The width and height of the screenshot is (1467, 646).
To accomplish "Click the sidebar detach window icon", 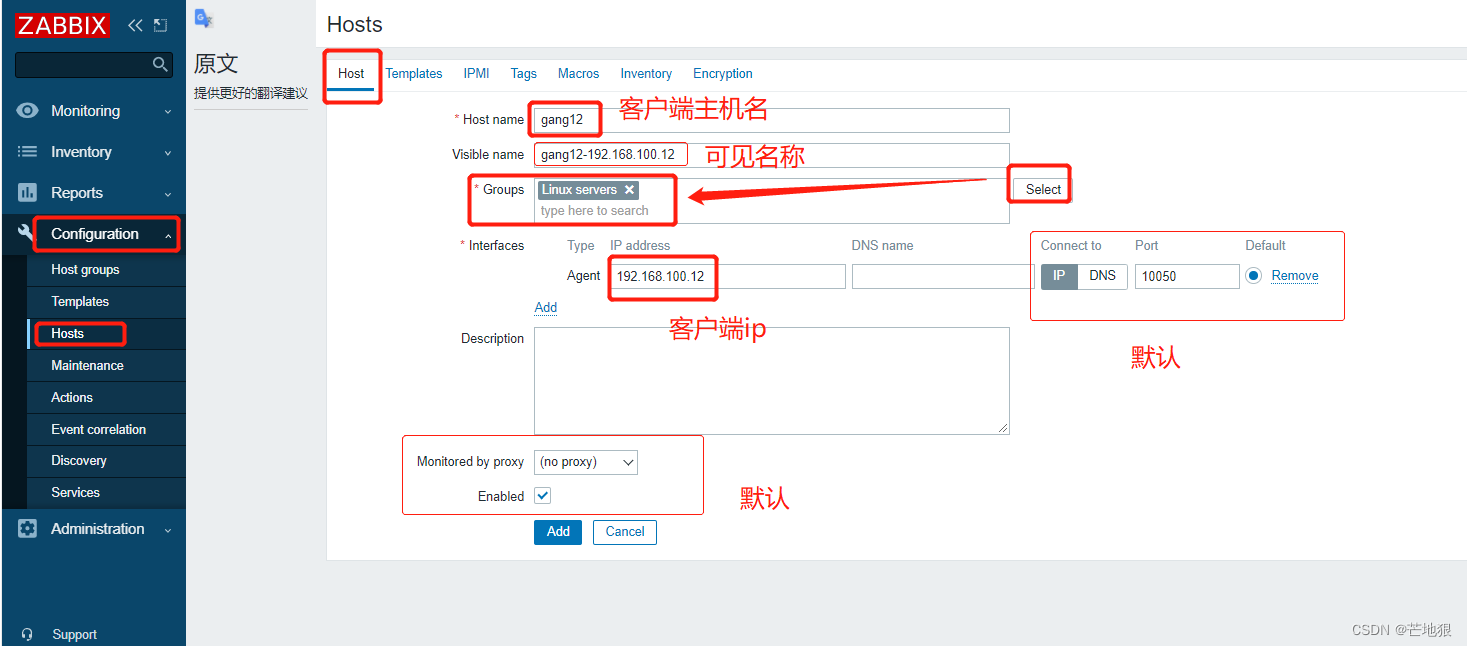I will [160, 25].
